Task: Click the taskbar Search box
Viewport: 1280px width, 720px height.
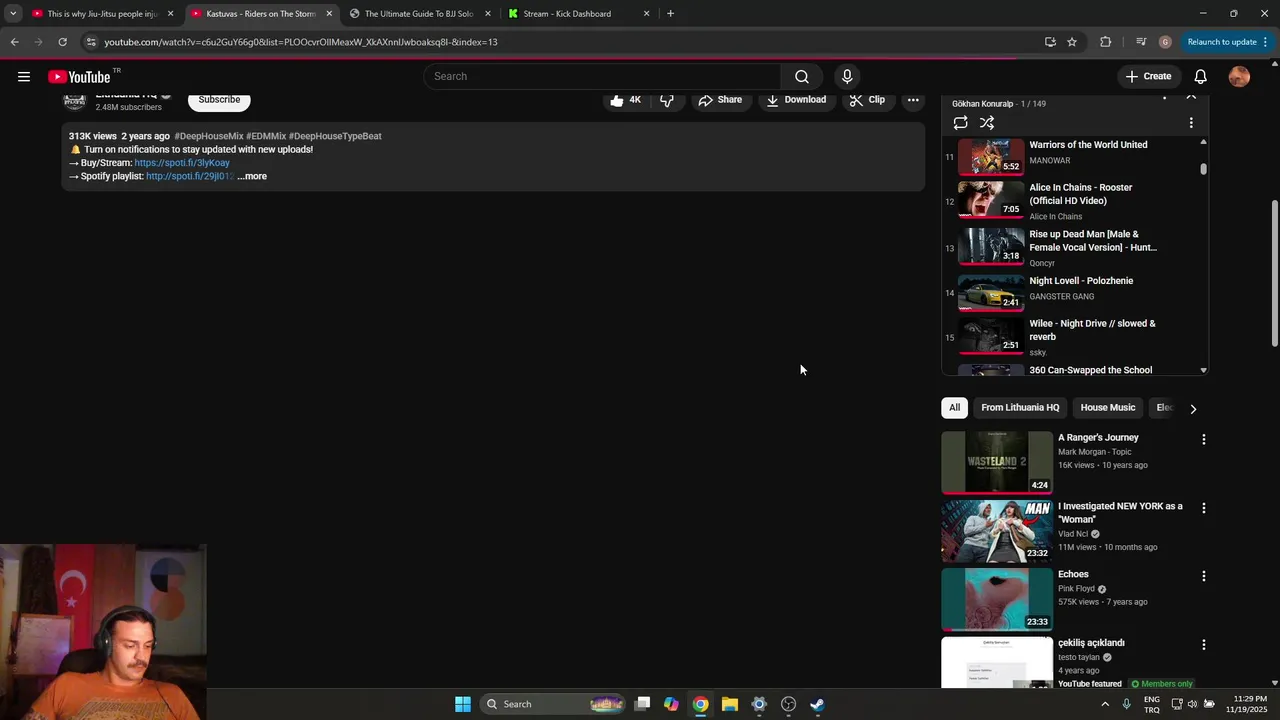Action: tap(552, 704)
